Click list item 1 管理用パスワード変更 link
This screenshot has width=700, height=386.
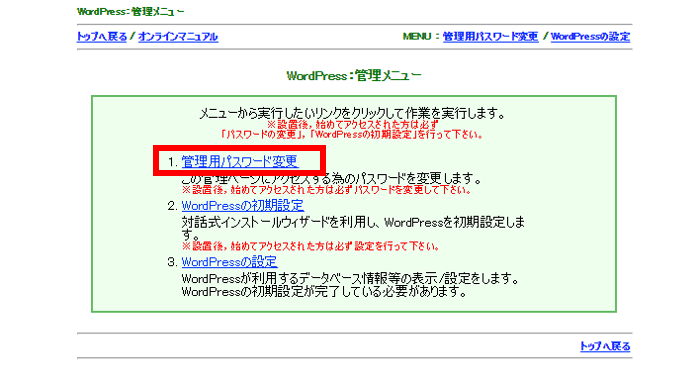[240, 161]
